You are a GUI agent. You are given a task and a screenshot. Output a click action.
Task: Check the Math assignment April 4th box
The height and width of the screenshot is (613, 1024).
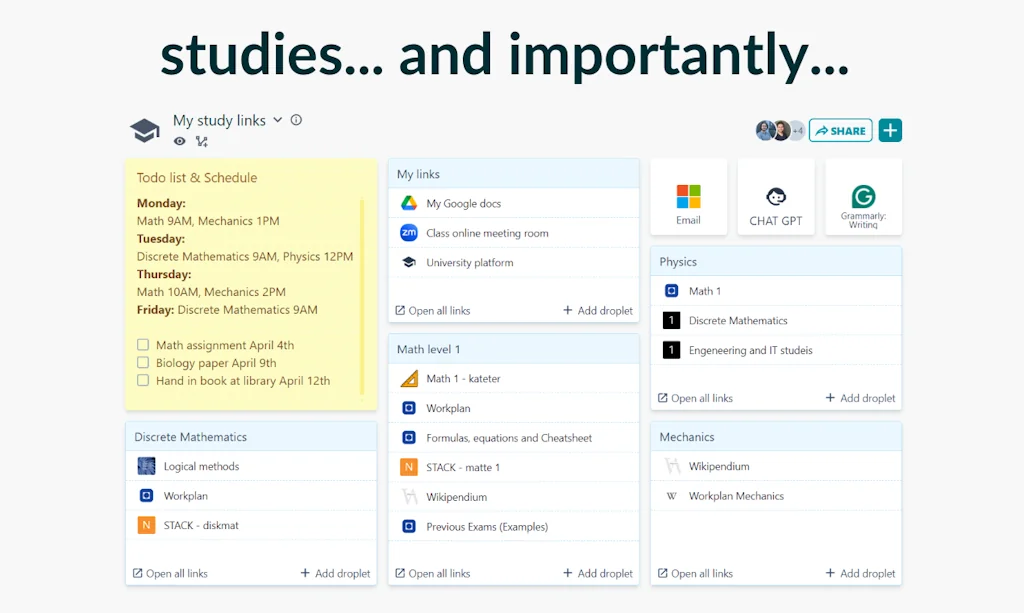(143, 344)
